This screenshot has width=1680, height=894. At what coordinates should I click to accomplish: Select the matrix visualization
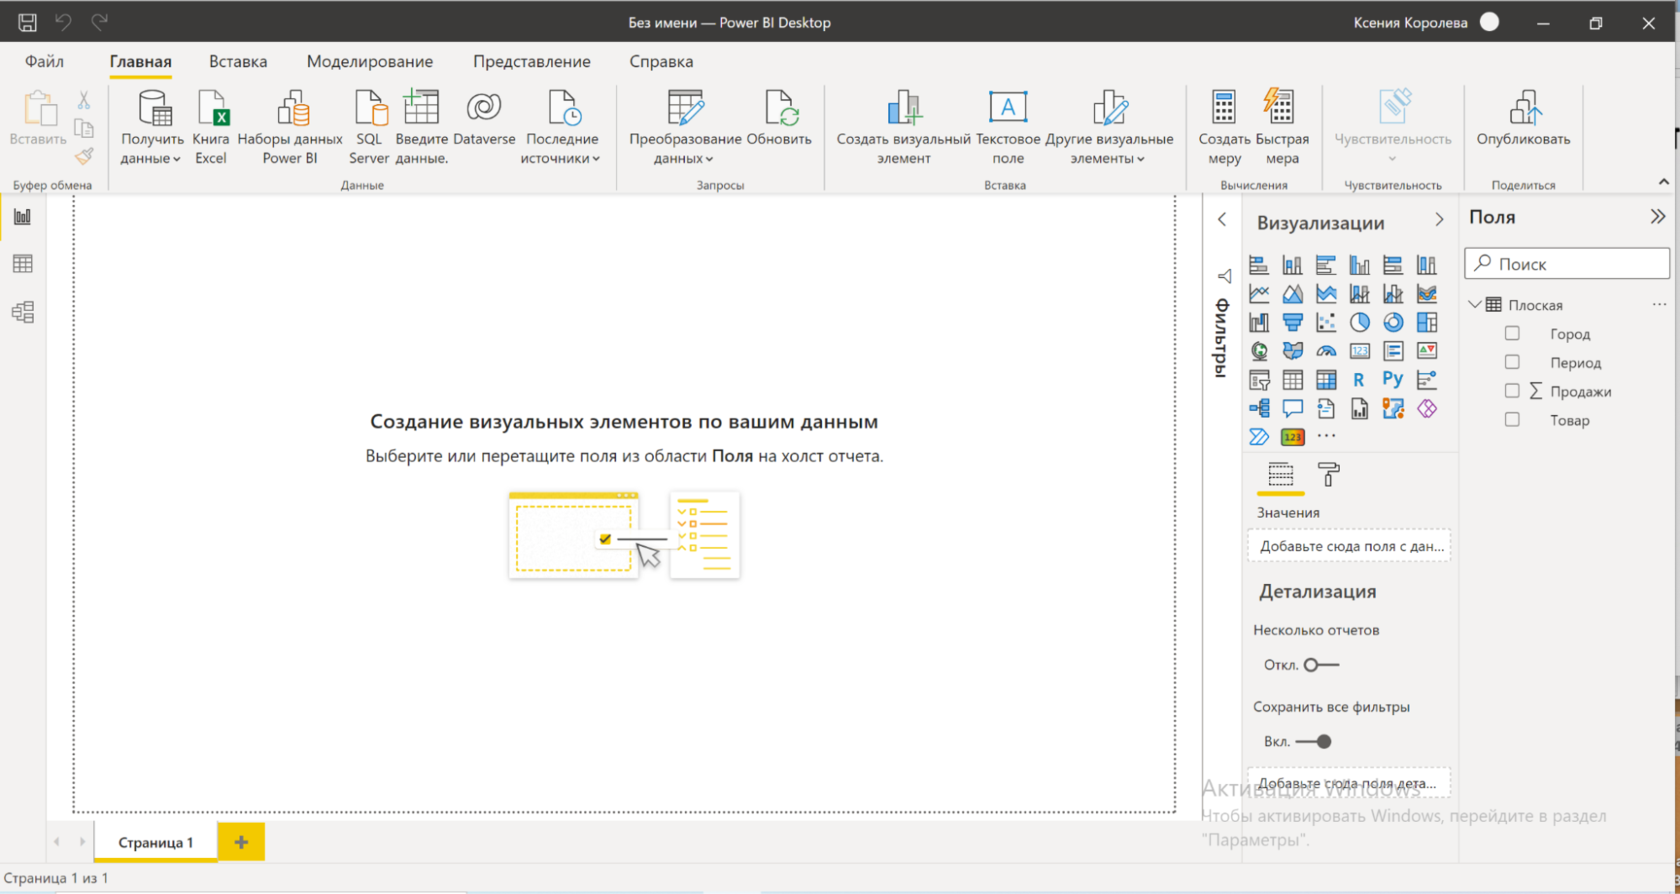coord(1326,380)
